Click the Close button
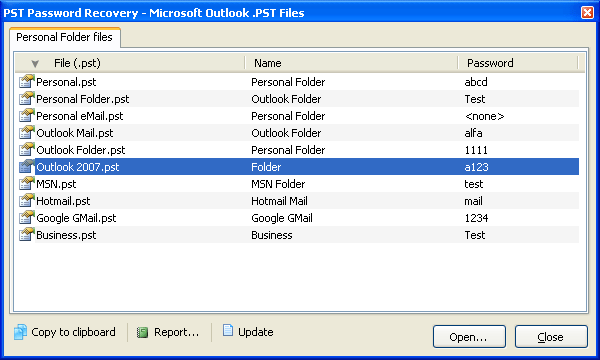This screenshot has height=360, width=600. [x=551, y=337]
